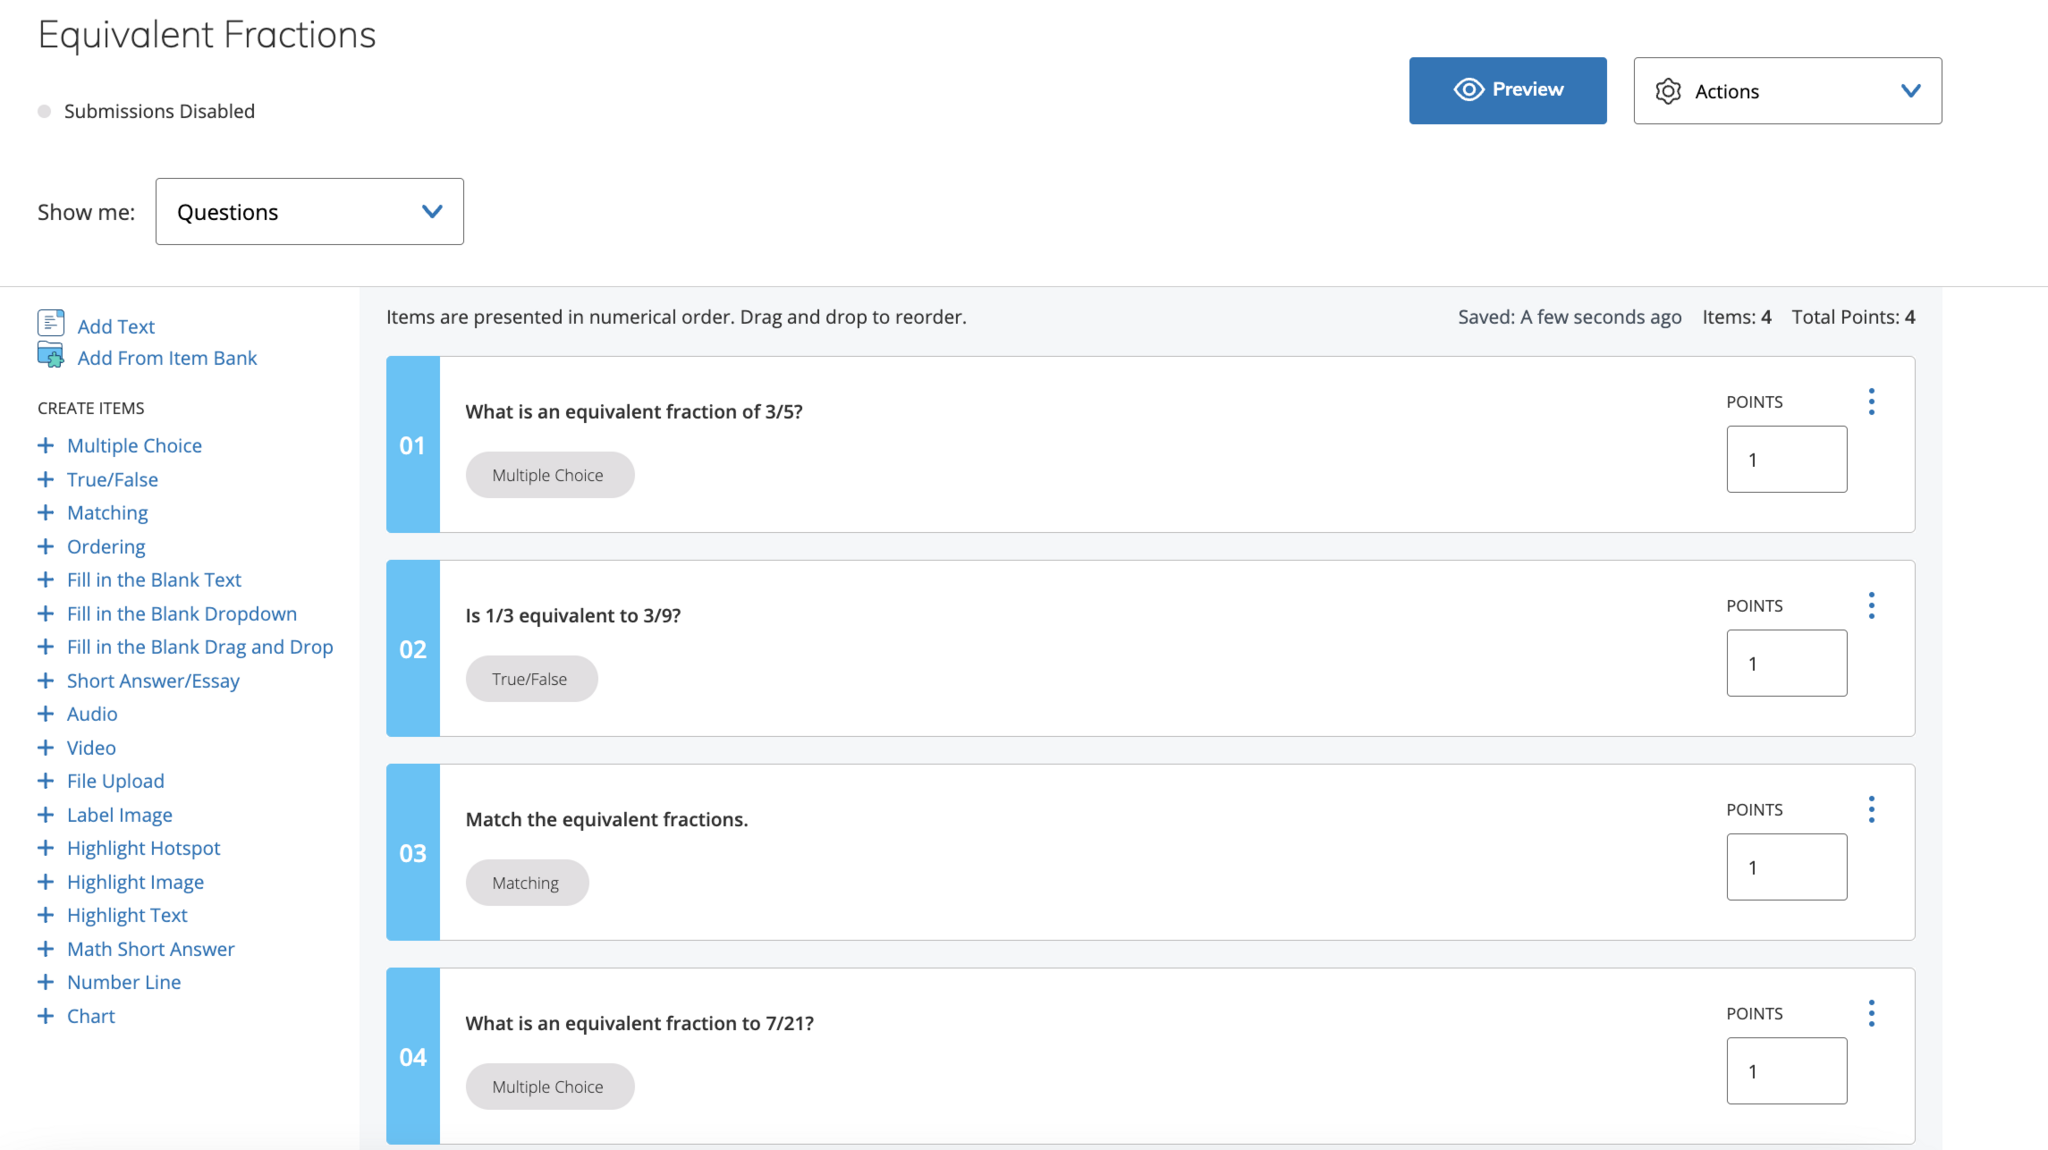
Task: Add a Matching item
Action: click(x=107, y=513)
